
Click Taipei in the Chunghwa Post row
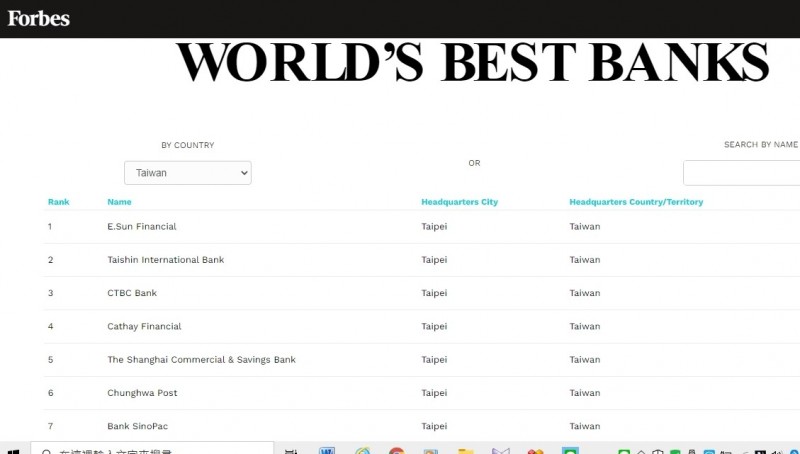pyautogui.click(x=434, y=393)
